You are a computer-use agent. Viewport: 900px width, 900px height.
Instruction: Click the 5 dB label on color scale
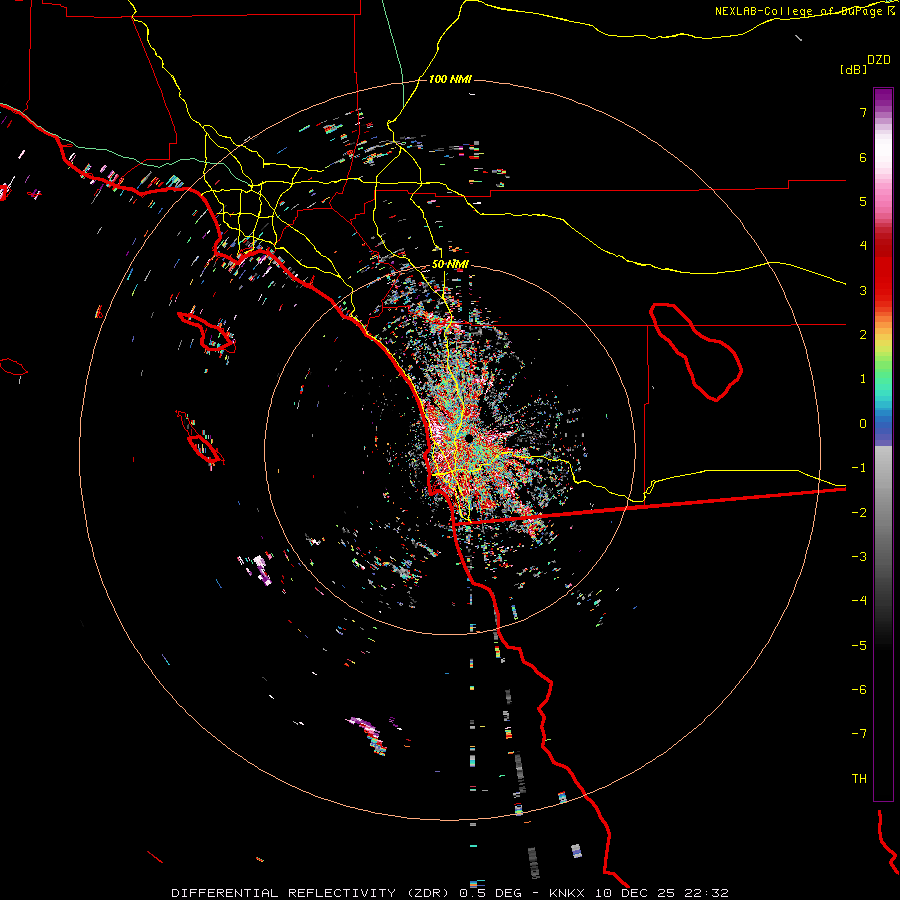pos(863,201)
